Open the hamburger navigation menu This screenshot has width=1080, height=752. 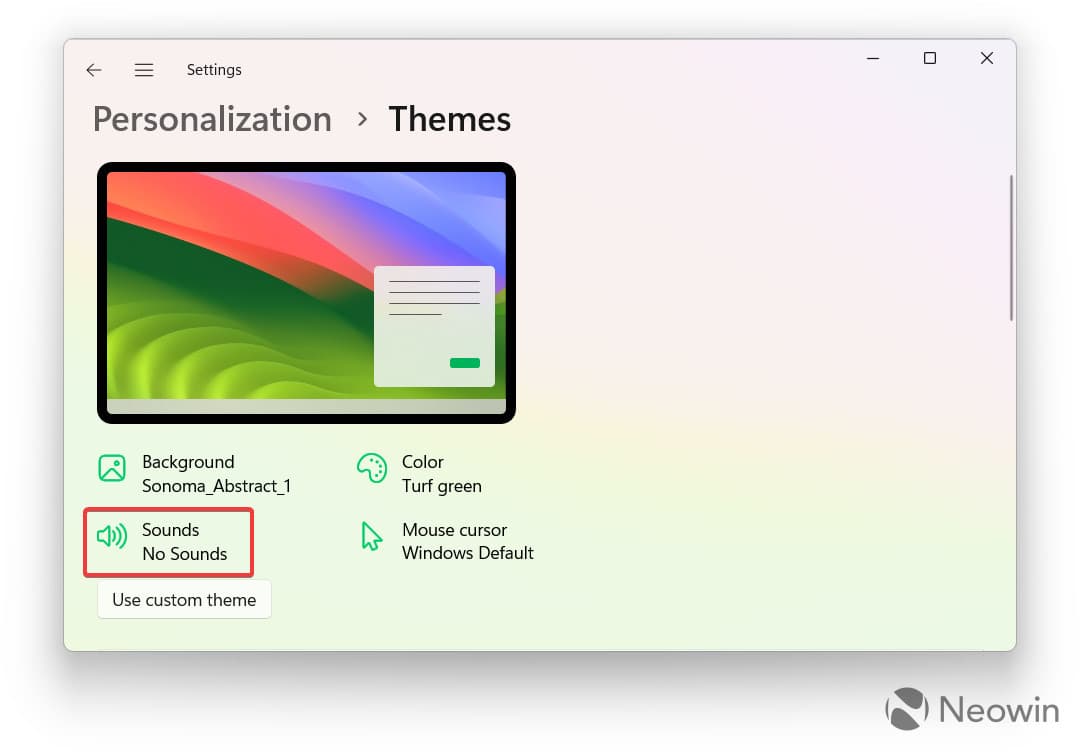(144, 70)
